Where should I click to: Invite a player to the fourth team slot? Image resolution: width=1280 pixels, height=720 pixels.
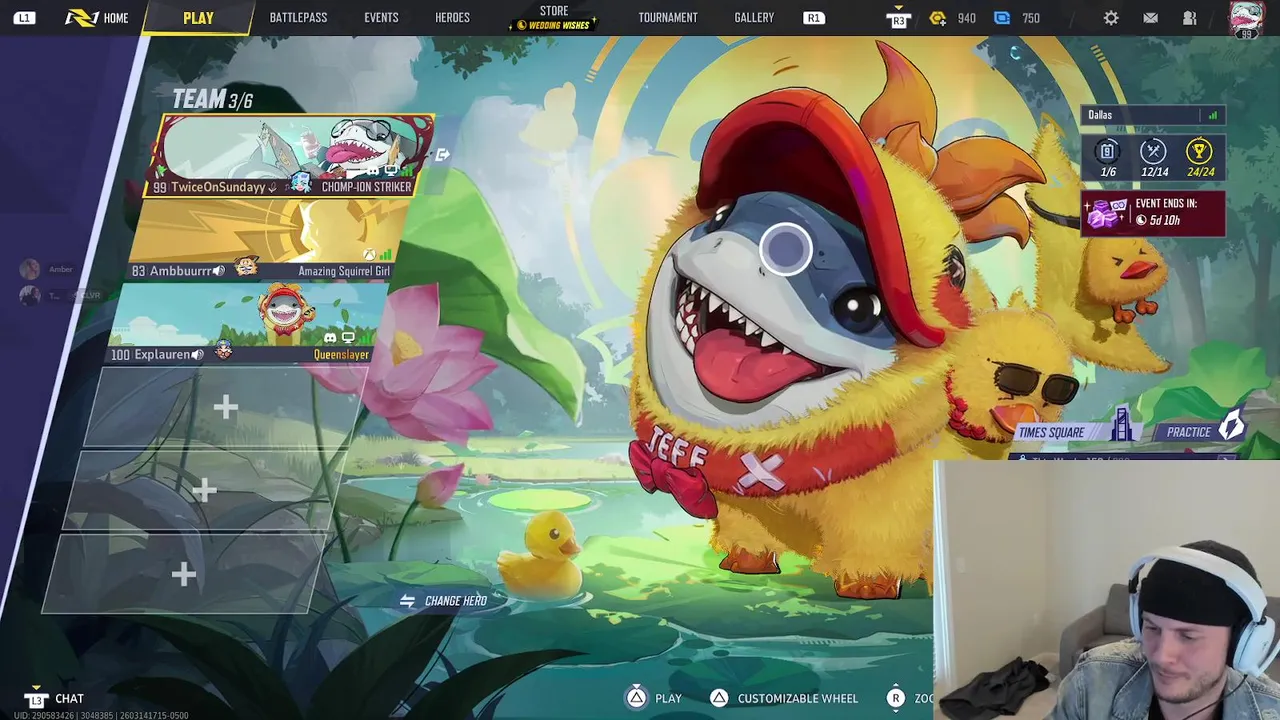coord(225,406)
